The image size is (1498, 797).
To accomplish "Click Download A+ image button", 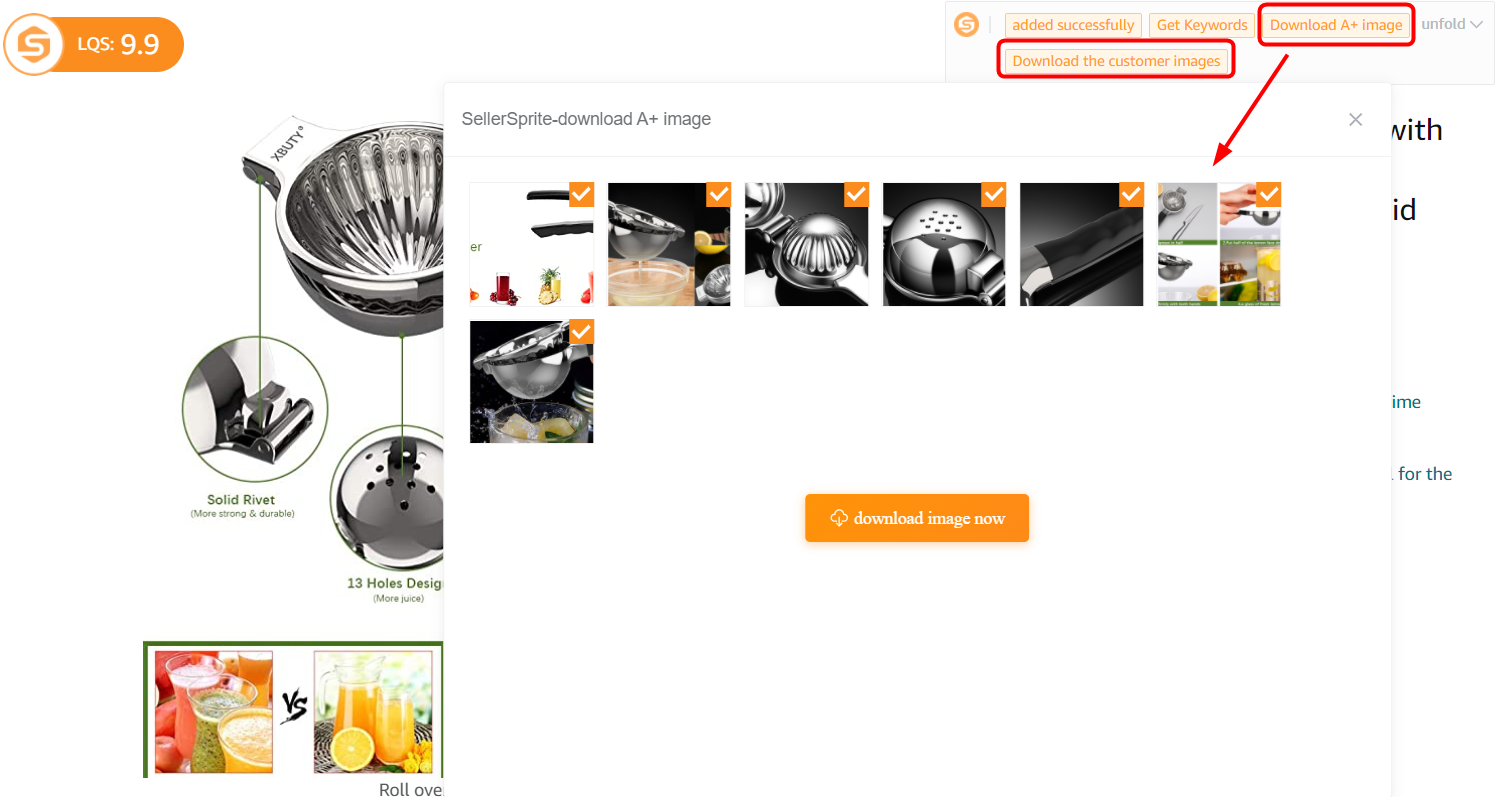I will coord(1336,25).
